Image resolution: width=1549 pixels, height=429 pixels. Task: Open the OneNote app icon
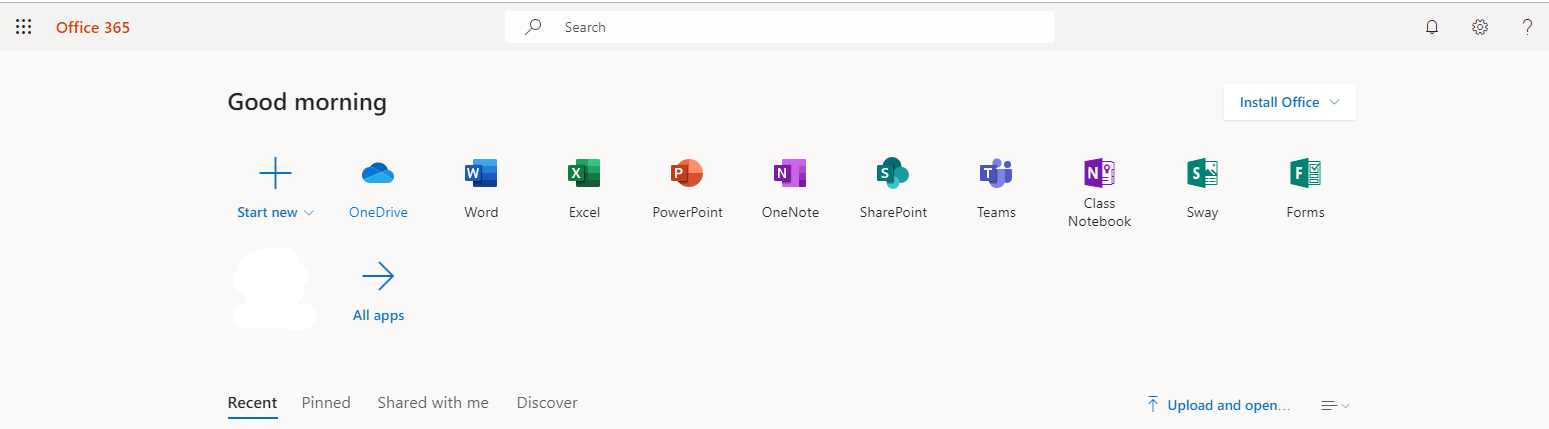pos(790,174)
